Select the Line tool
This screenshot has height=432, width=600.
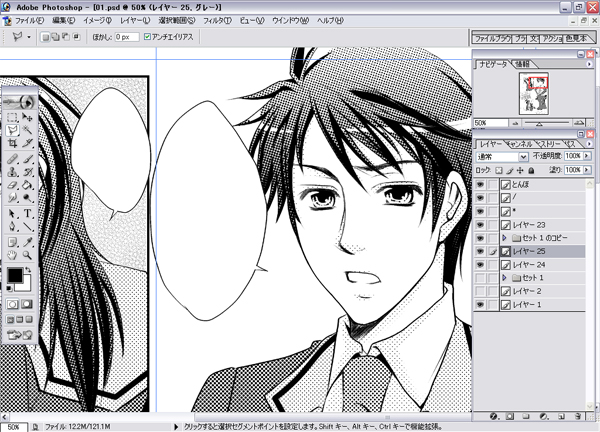click(x=27, y=227)
